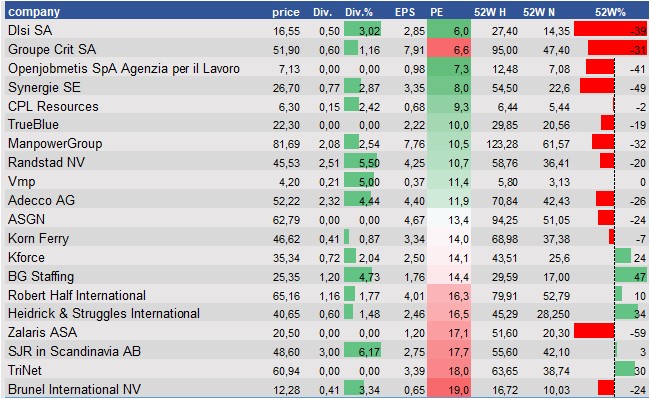650x399 pixels.
Task: Select the EPS column header
Action: 405,12
